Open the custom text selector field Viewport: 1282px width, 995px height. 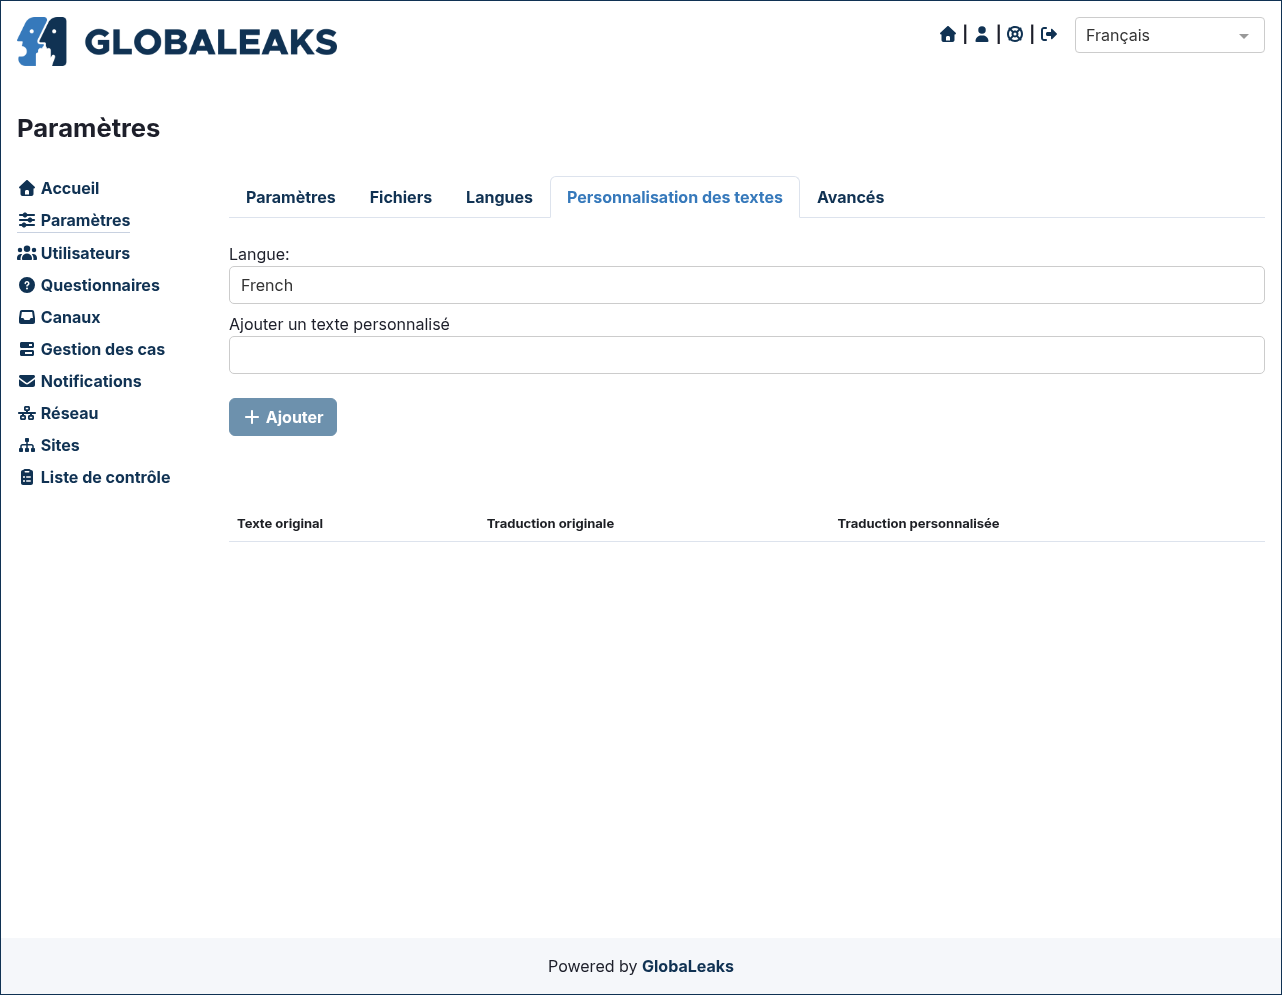[x=746, y=355]
